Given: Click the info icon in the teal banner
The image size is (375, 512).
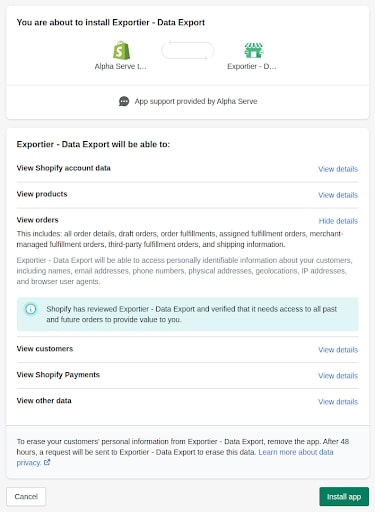Looking at the screenshot, I should [x=31, y=309].
